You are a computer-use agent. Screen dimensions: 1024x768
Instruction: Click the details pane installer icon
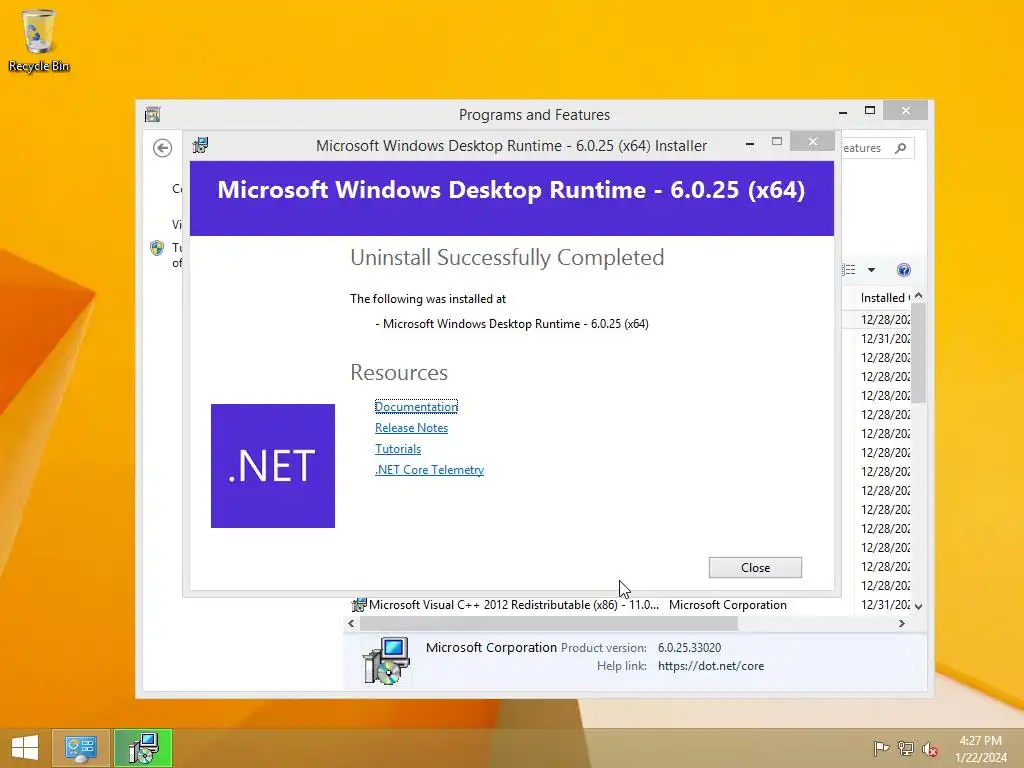tap(386, 660)
